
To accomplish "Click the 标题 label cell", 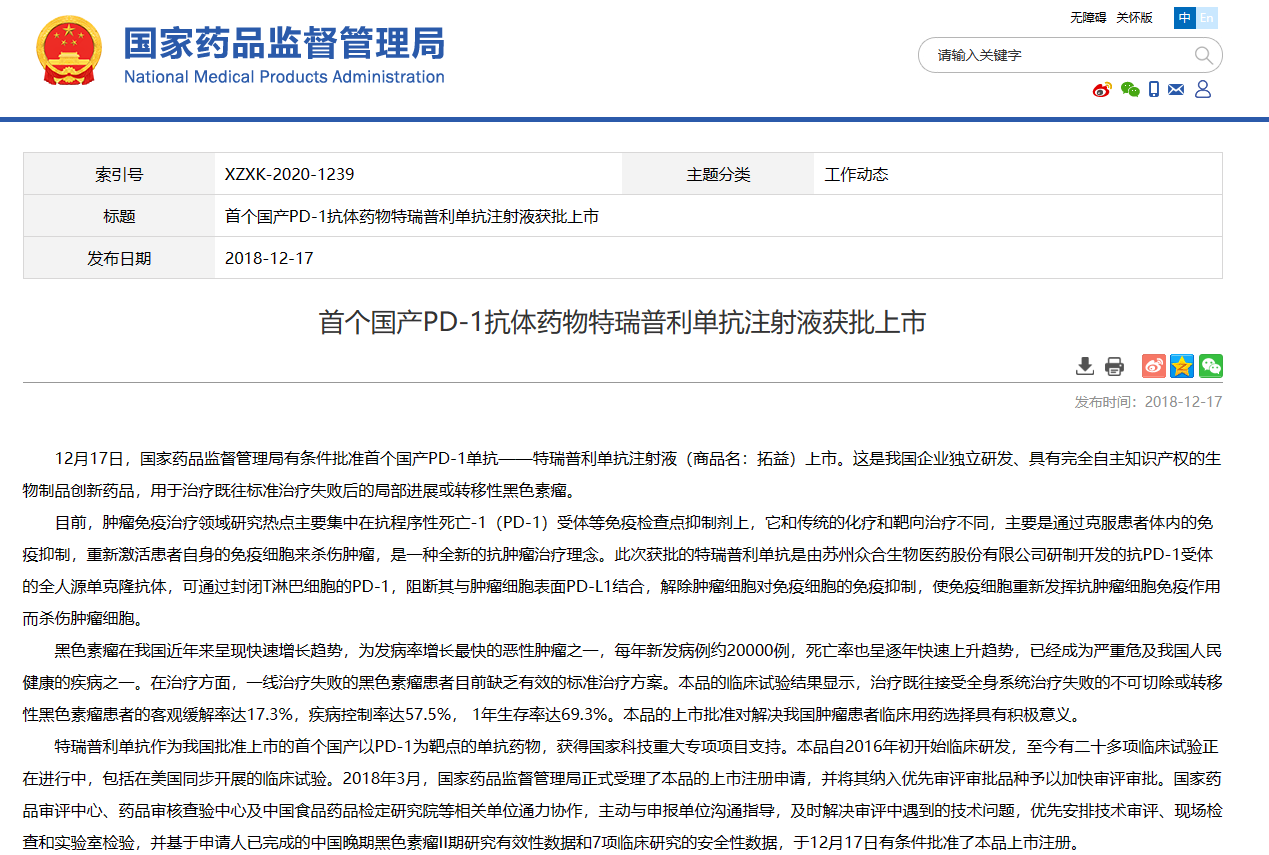I will [x=119, y=216].
